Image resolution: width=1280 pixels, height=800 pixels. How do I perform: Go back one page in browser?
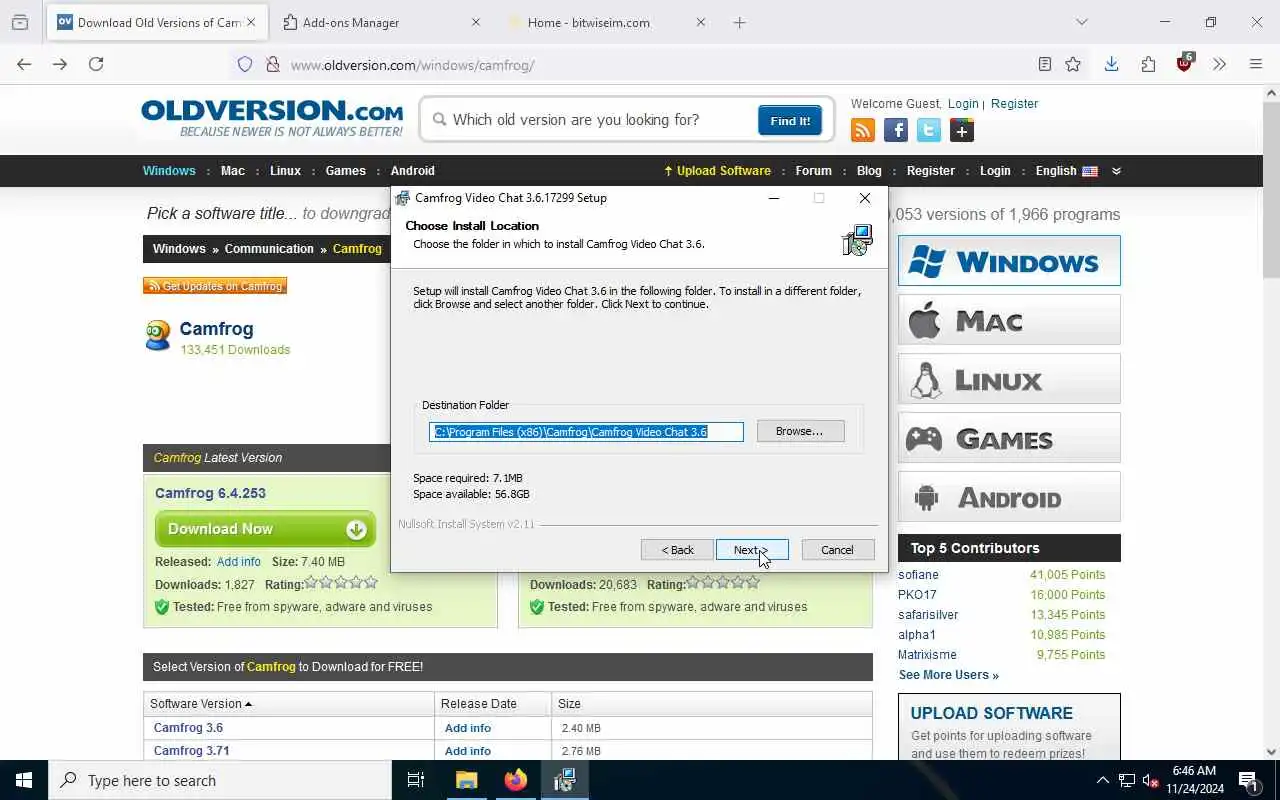24,64
